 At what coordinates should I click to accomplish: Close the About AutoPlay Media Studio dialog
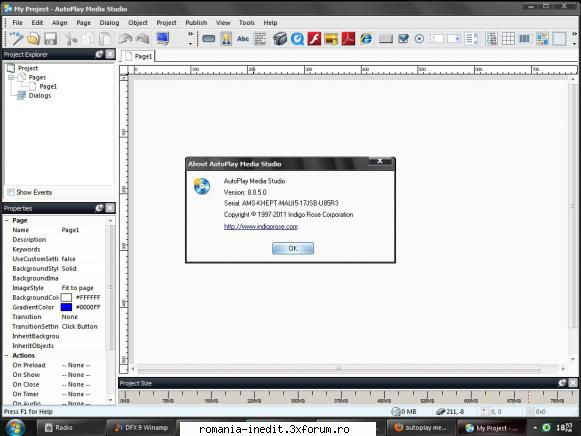point(380,161)
